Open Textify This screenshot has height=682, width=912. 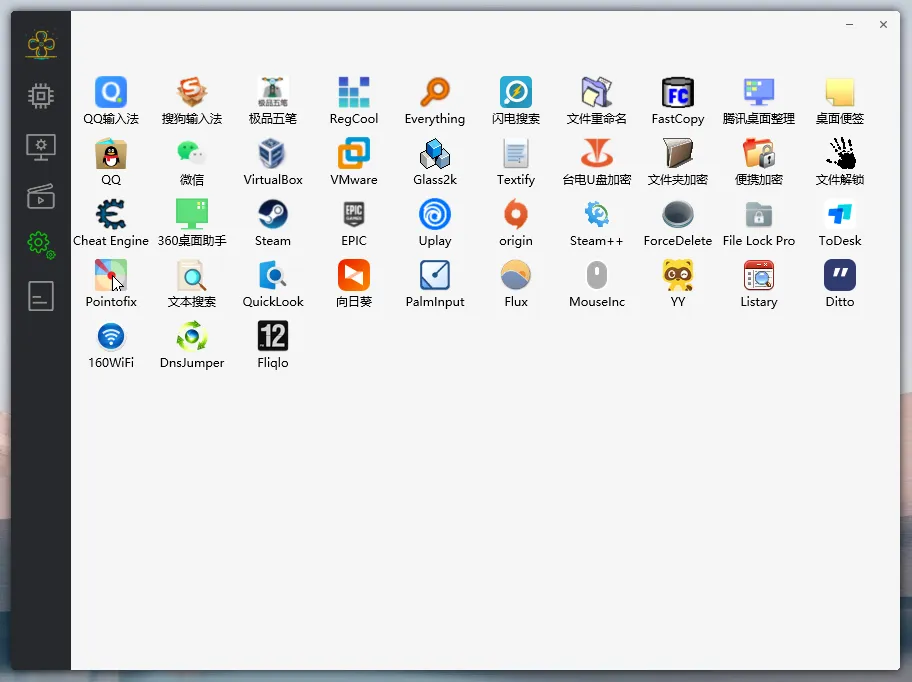[x=516, y=153]
